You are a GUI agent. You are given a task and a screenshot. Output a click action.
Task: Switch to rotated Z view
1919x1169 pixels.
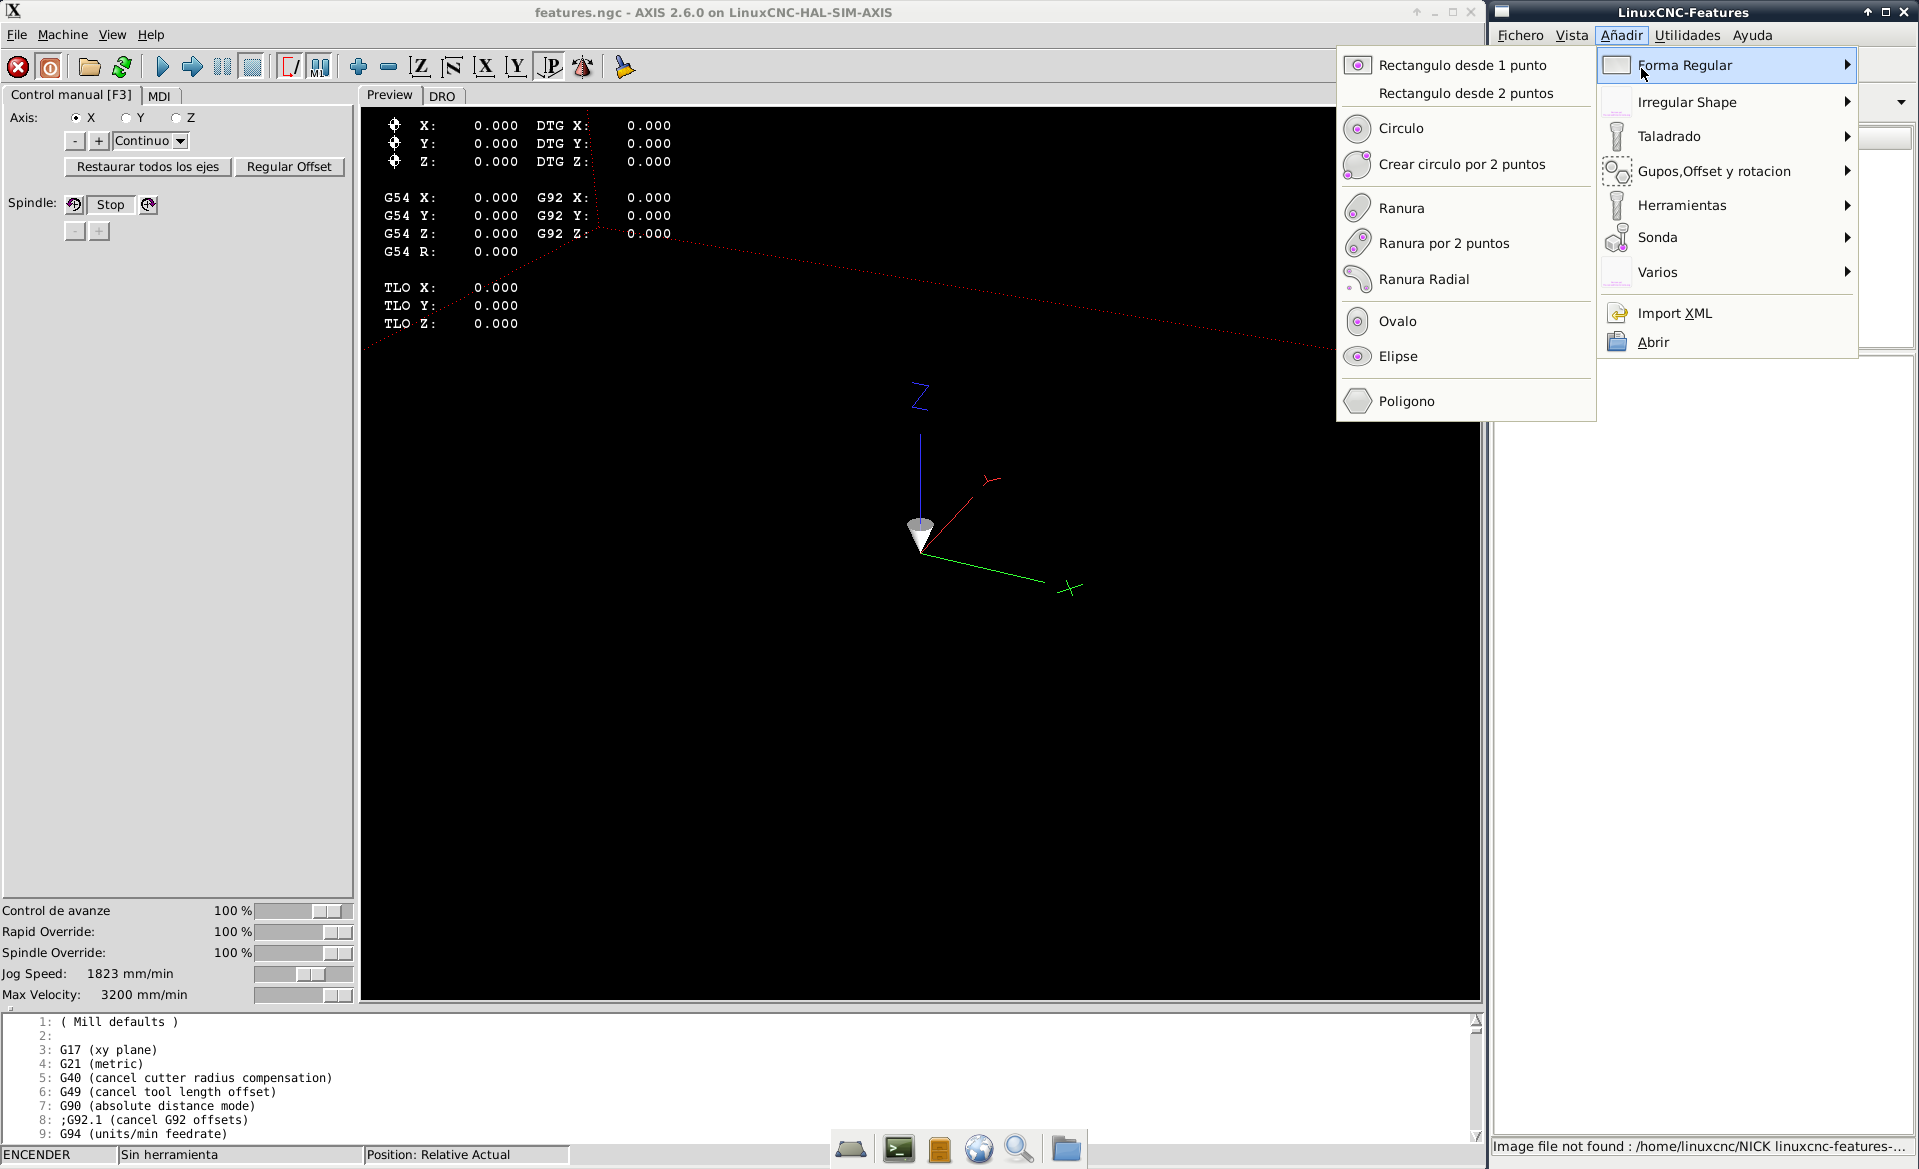(x=452, y=67)
